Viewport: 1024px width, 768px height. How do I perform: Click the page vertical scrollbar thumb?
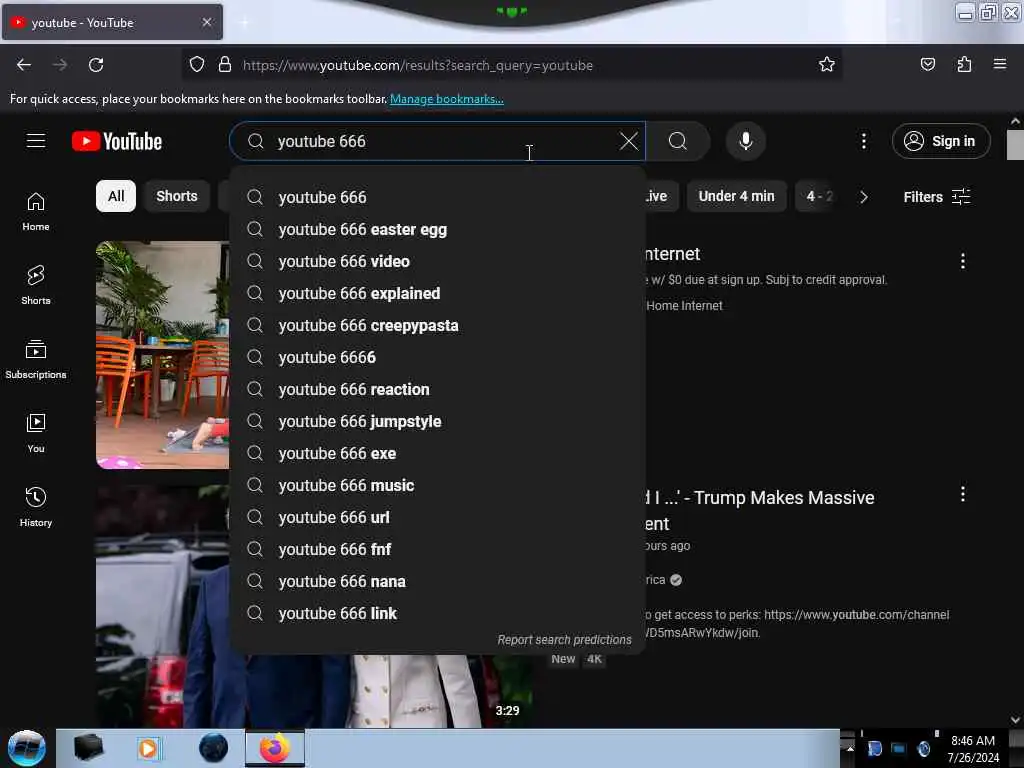[x=1015, y=144]
